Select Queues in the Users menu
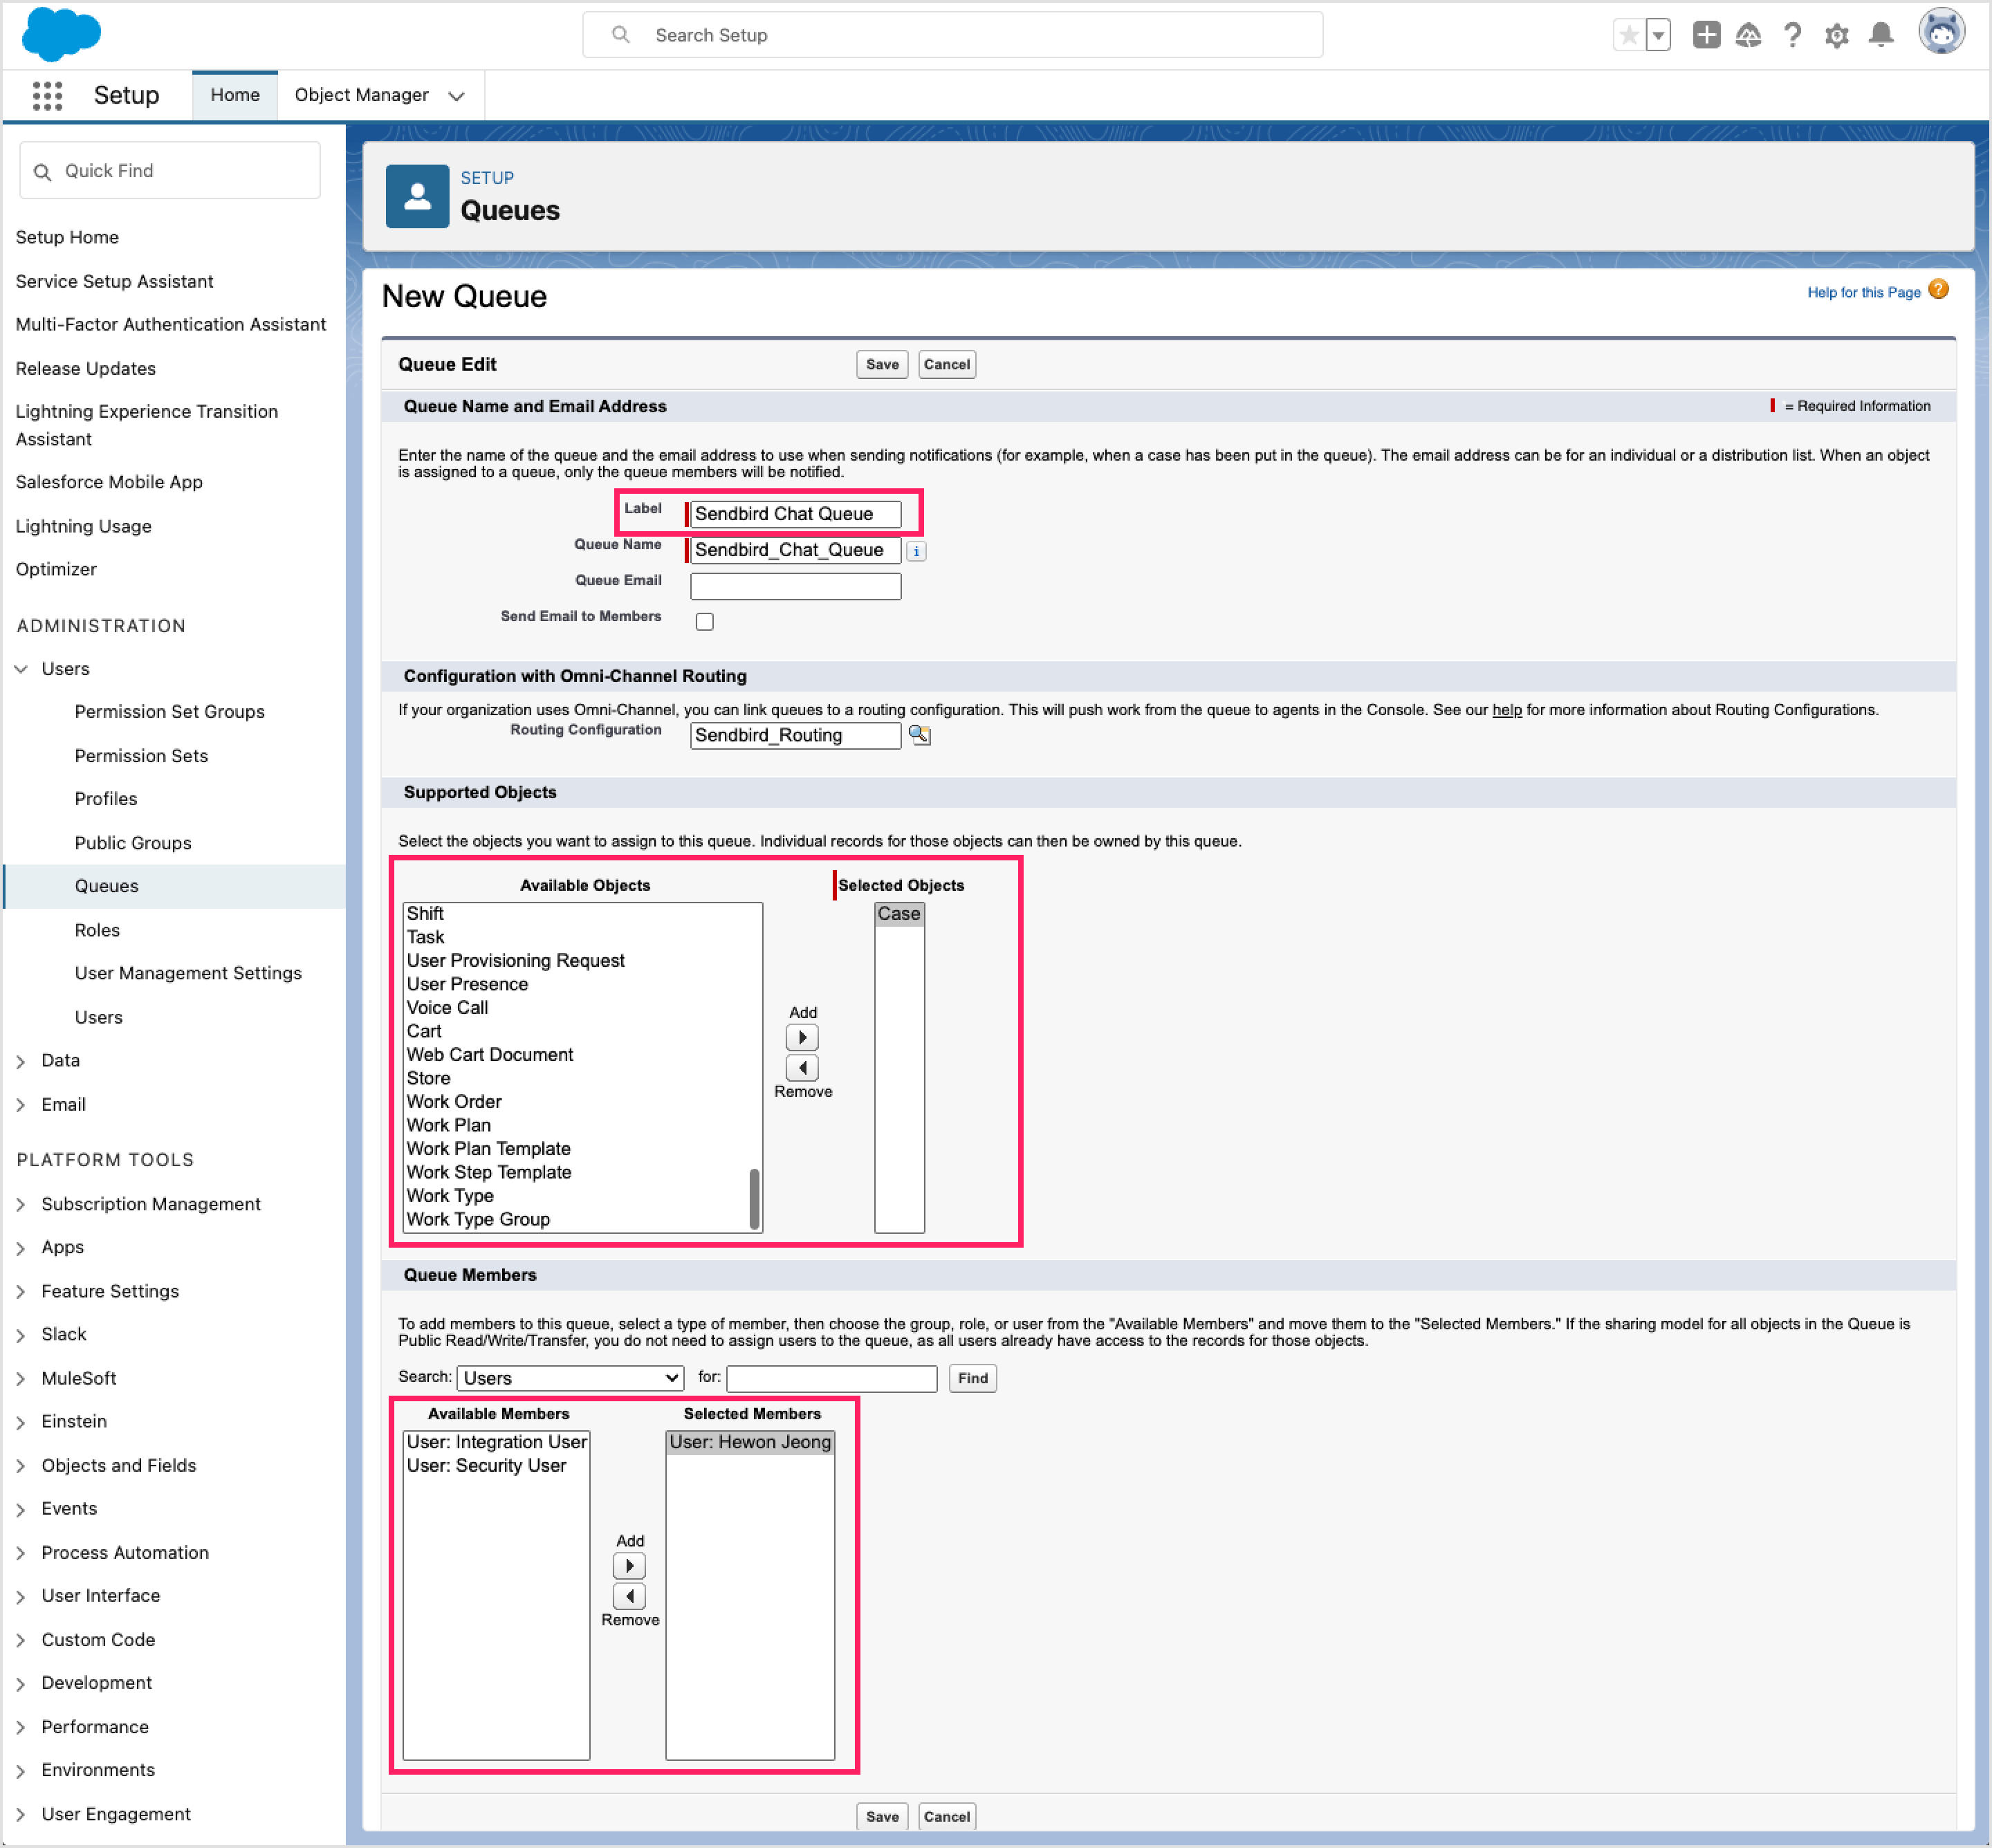Image resolution: width=1992 pixels, height=1848 pixels. point(106,886)
